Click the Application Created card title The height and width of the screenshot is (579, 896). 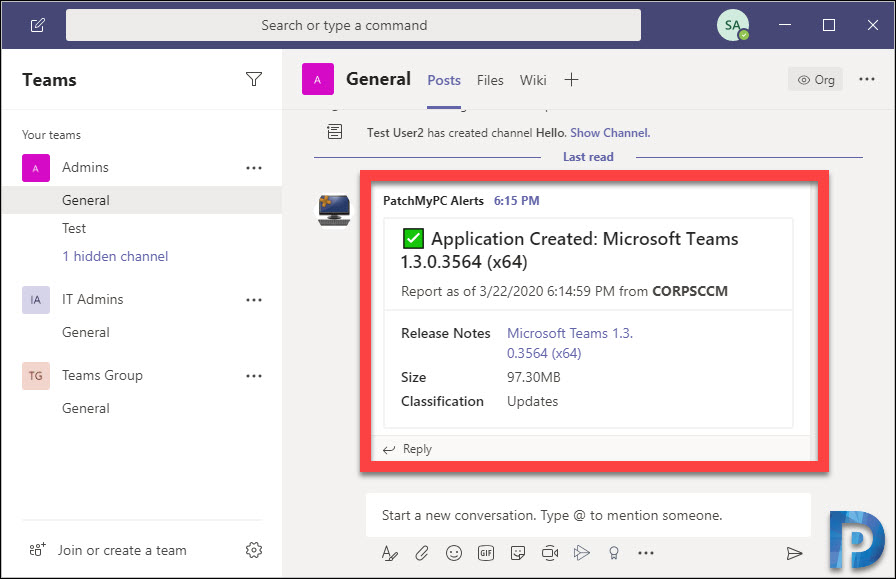coord(570,250)
